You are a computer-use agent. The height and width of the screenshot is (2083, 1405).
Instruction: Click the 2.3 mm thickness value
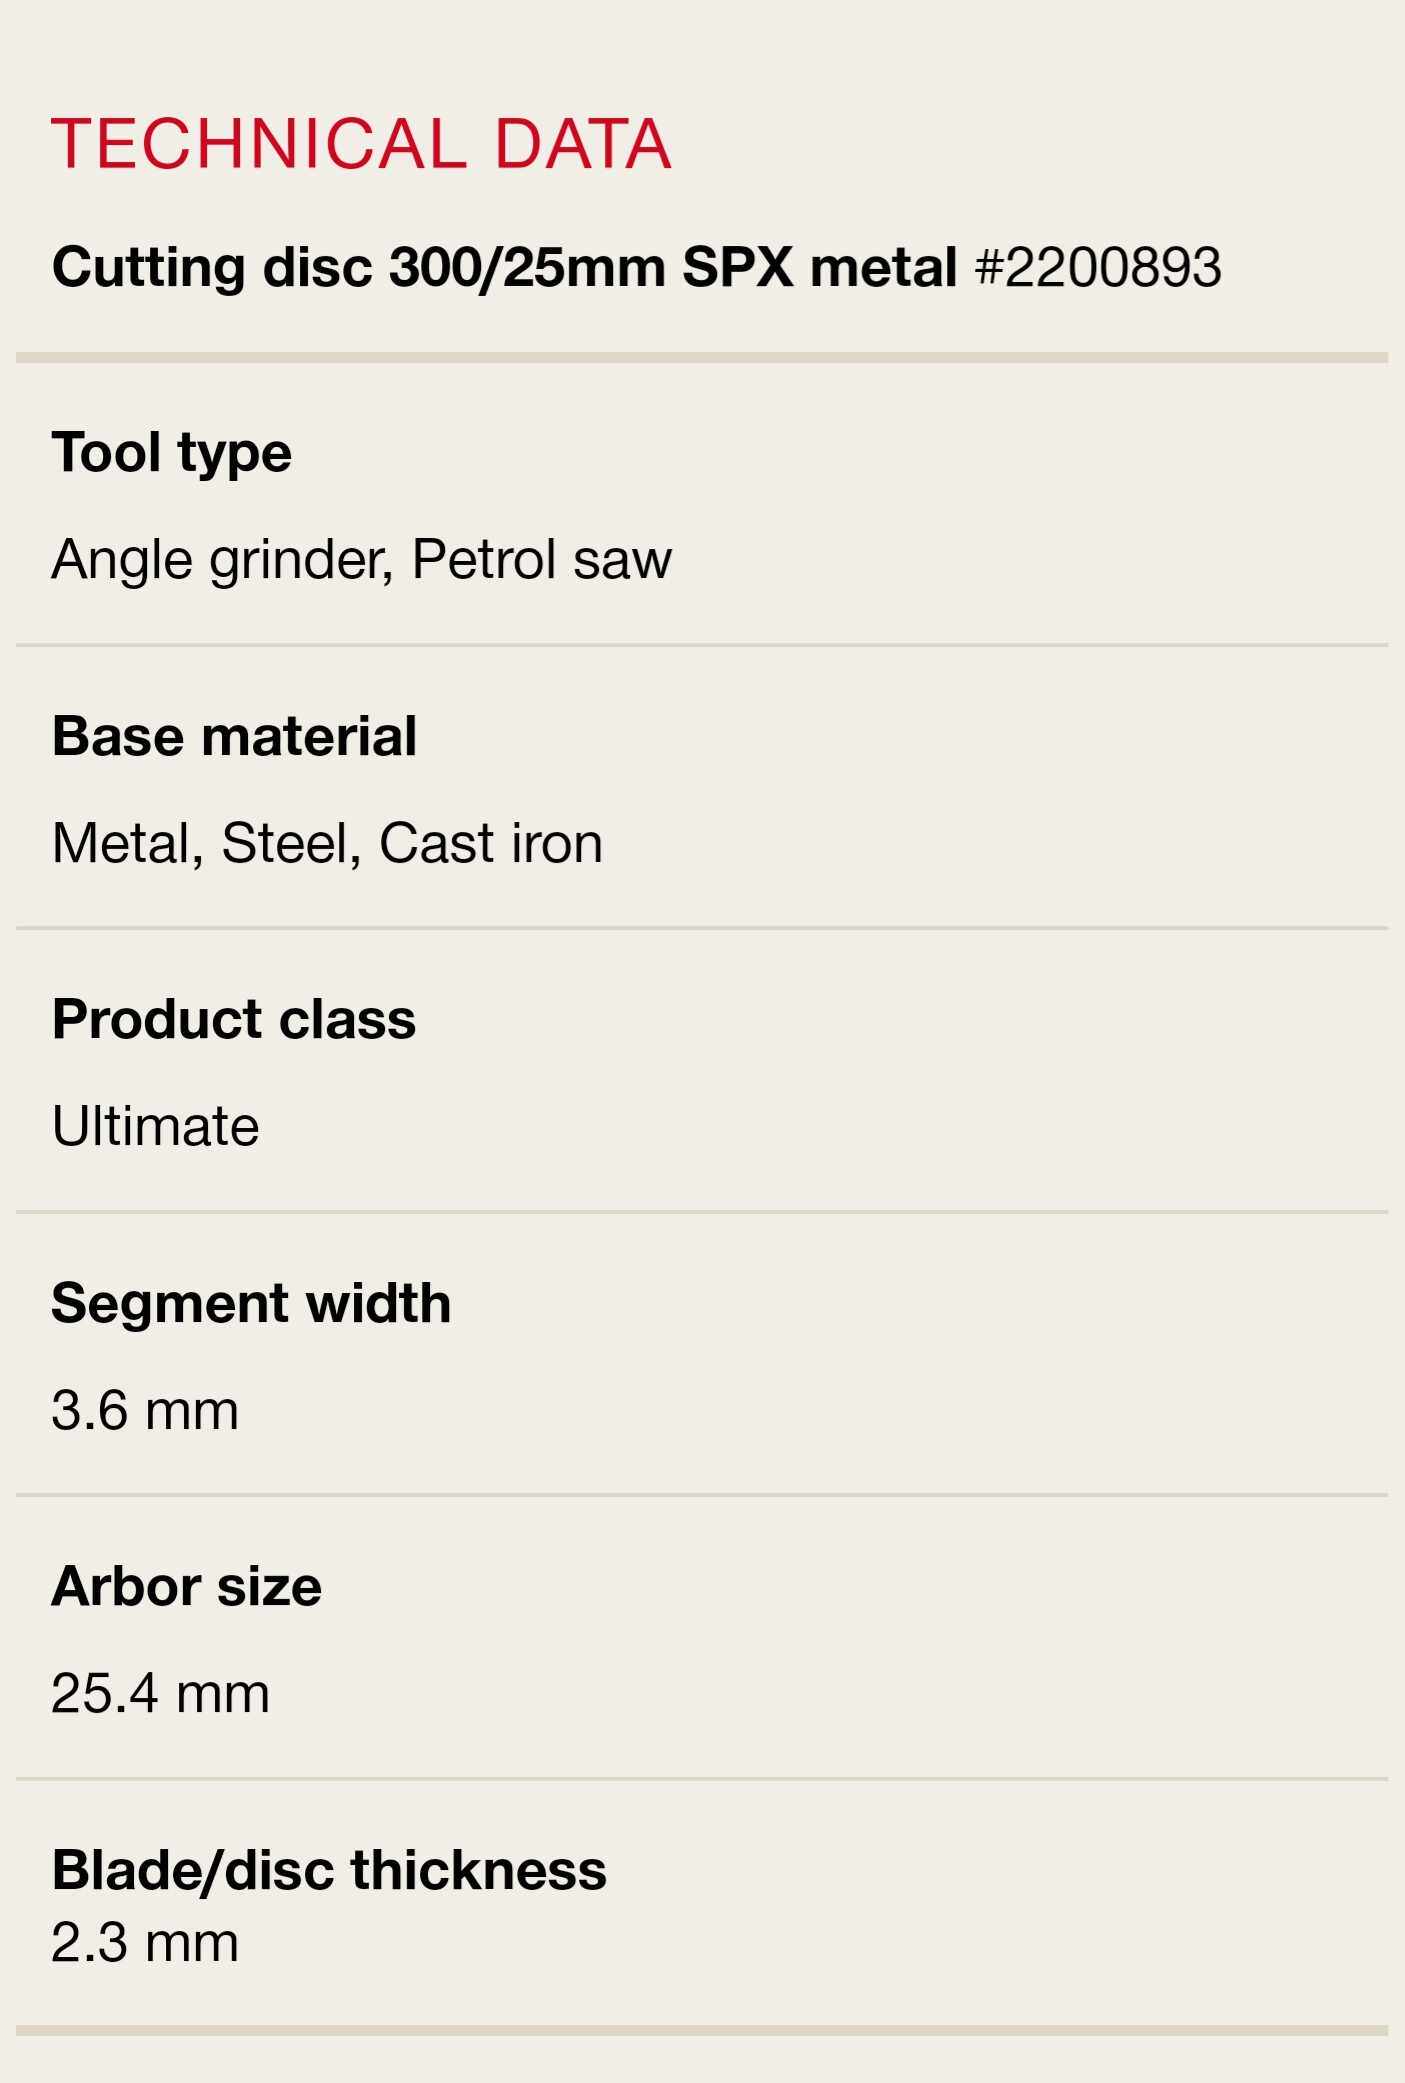pos(145,1942)
